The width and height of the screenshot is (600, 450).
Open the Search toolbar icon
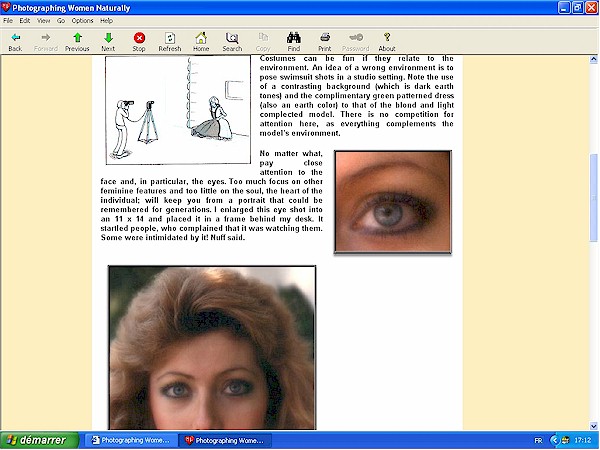point(232,38)
